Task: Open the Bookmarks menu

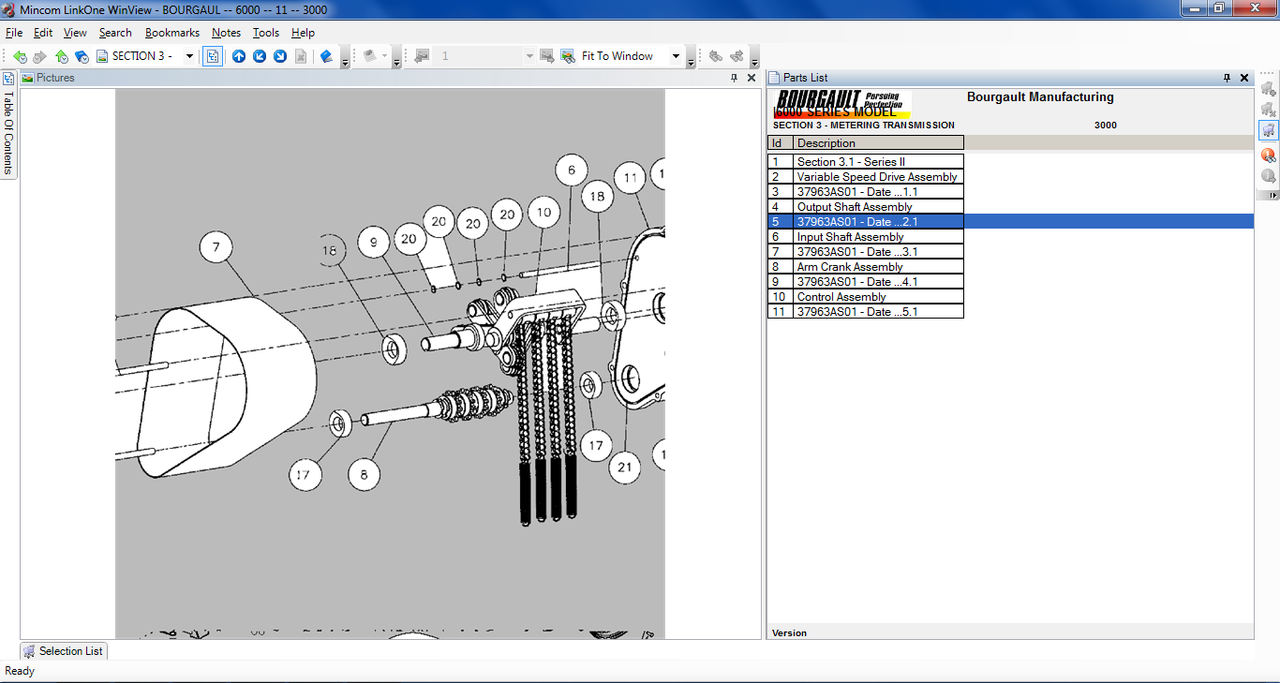Action: pyautogui.click(x=172, y=33)
